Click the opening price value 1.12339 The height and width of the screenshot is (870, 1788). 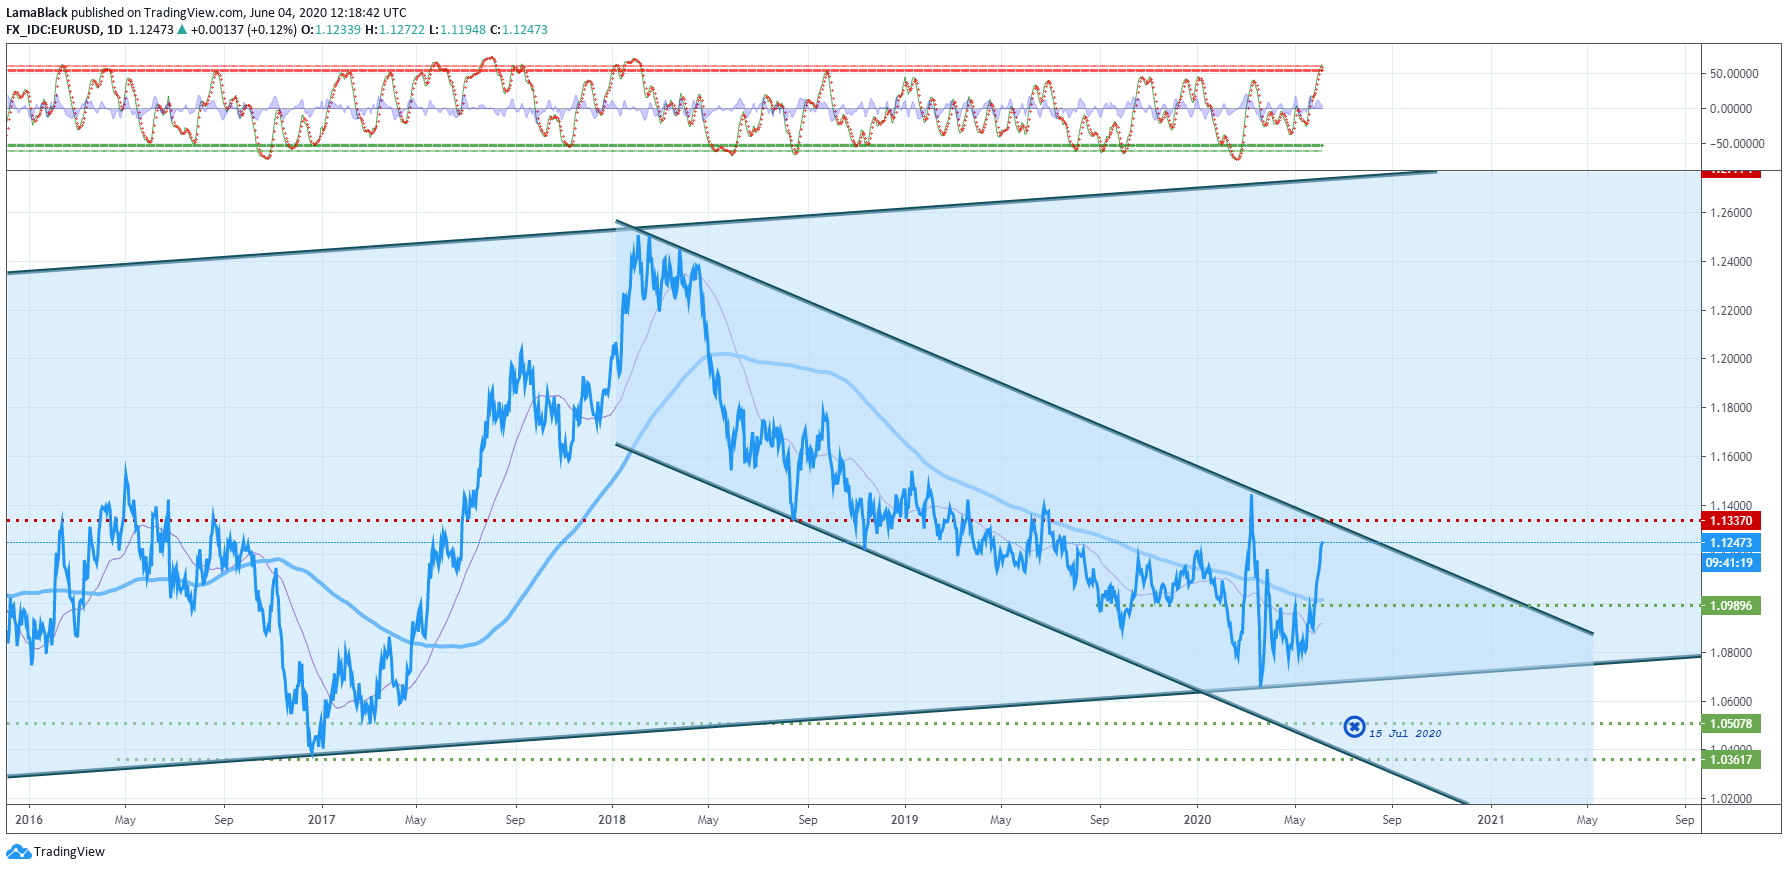(x=338, y=30)
